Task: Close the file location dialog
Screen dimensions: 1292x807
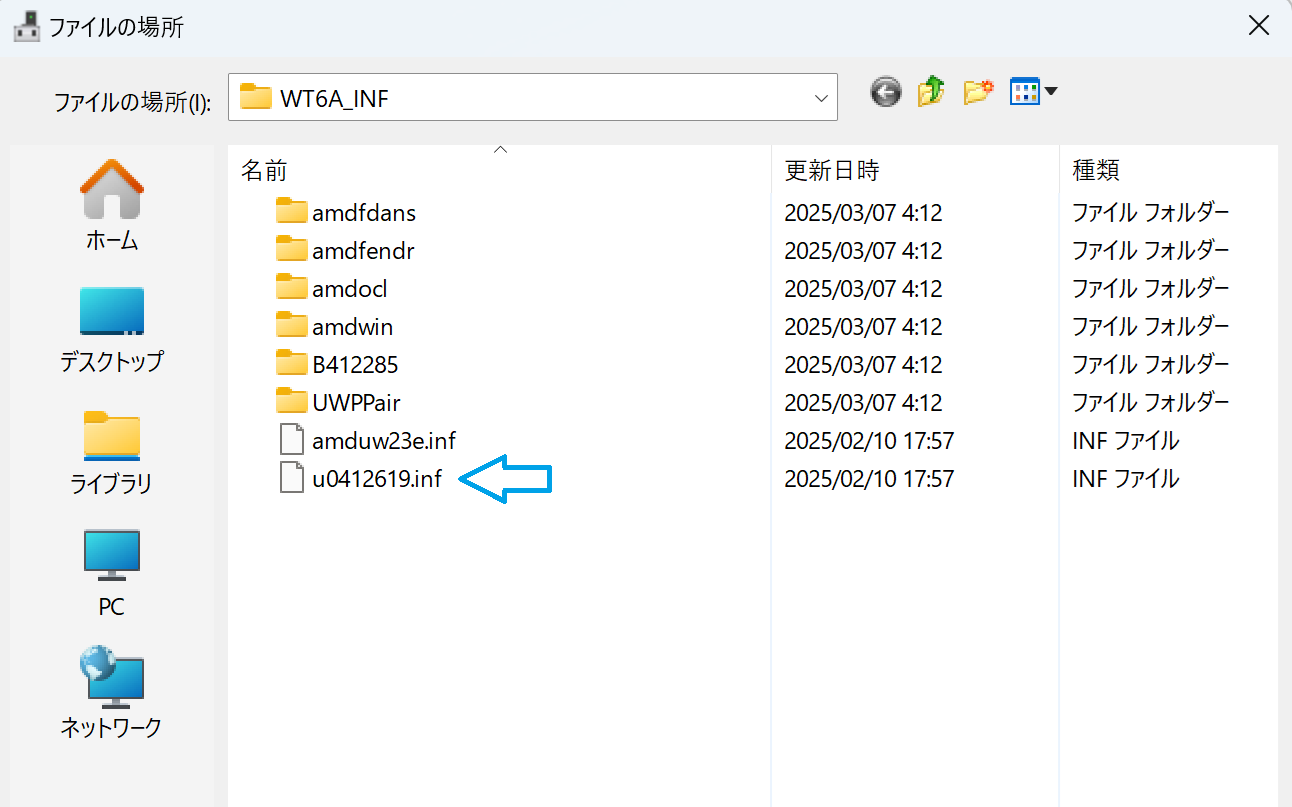Action: [x=1258, y=26]
